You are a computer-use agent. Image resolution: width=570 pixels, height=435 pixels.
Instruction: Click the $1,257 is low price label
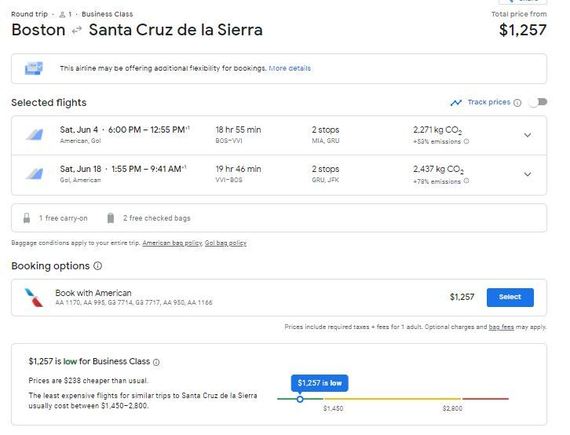click(320, 383)
